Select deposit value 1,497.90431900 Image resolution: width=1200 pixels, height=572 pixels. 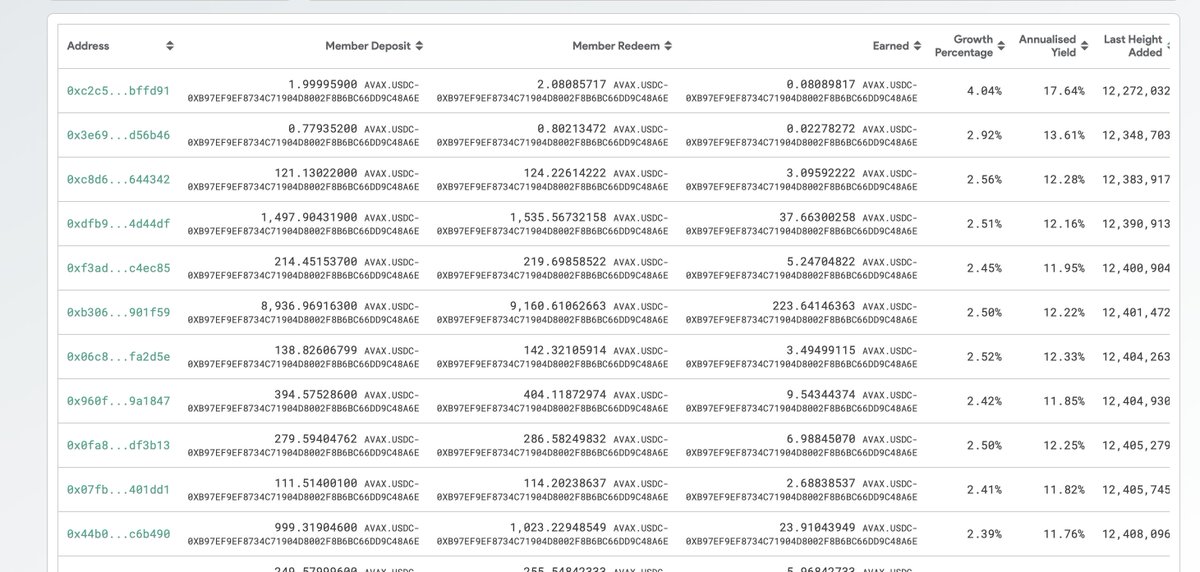(x=309, y=217)
